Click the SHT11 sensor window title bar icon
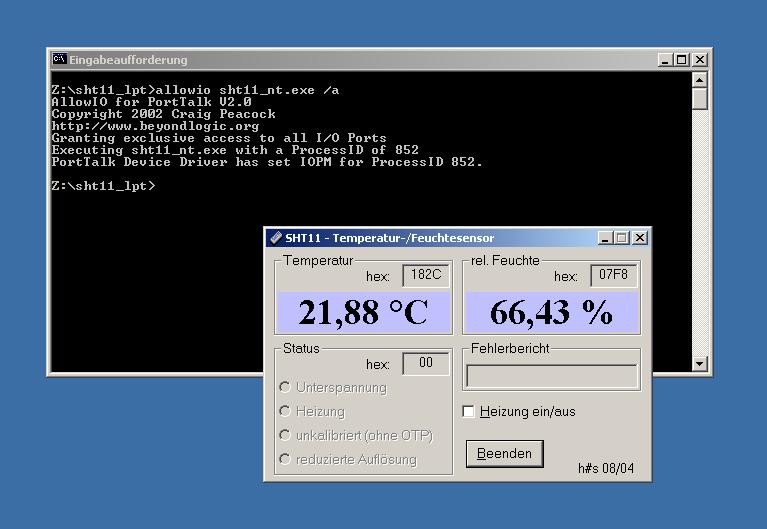 tap(276, 238)
